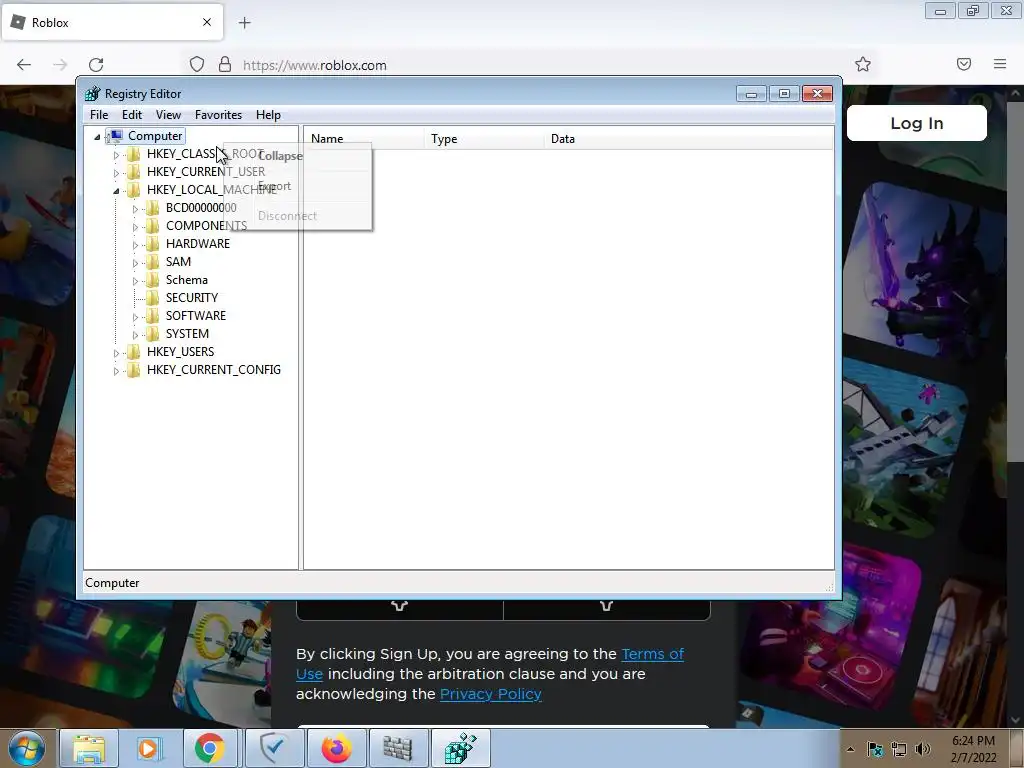Expand the HKEY_CURRENT_USER arrow

[116, 172]
